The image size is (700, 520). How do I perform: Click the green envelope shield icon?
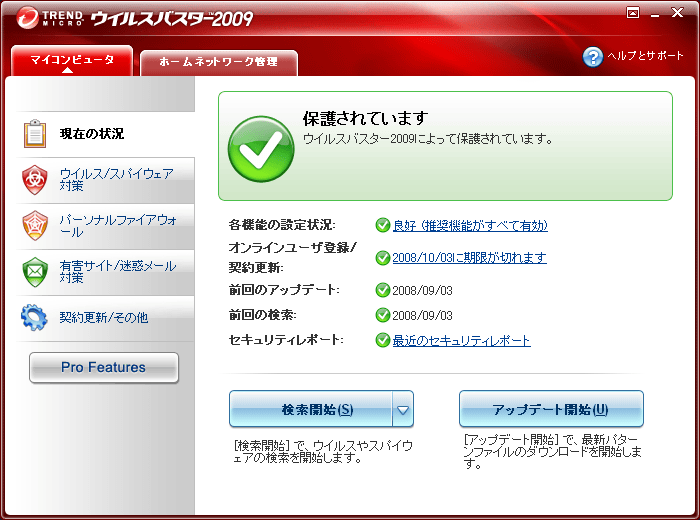point(35,272)
